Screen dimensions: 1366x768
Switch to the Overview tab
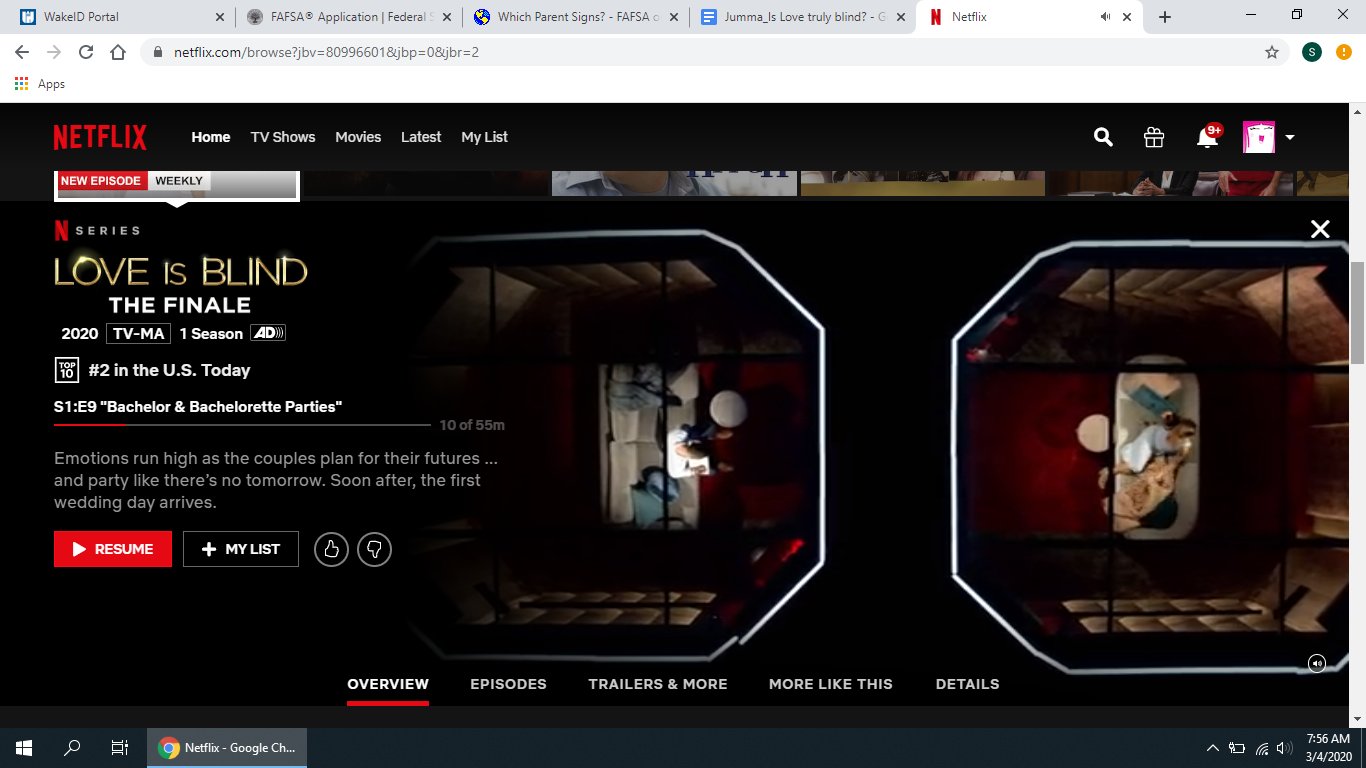(388, 684)
